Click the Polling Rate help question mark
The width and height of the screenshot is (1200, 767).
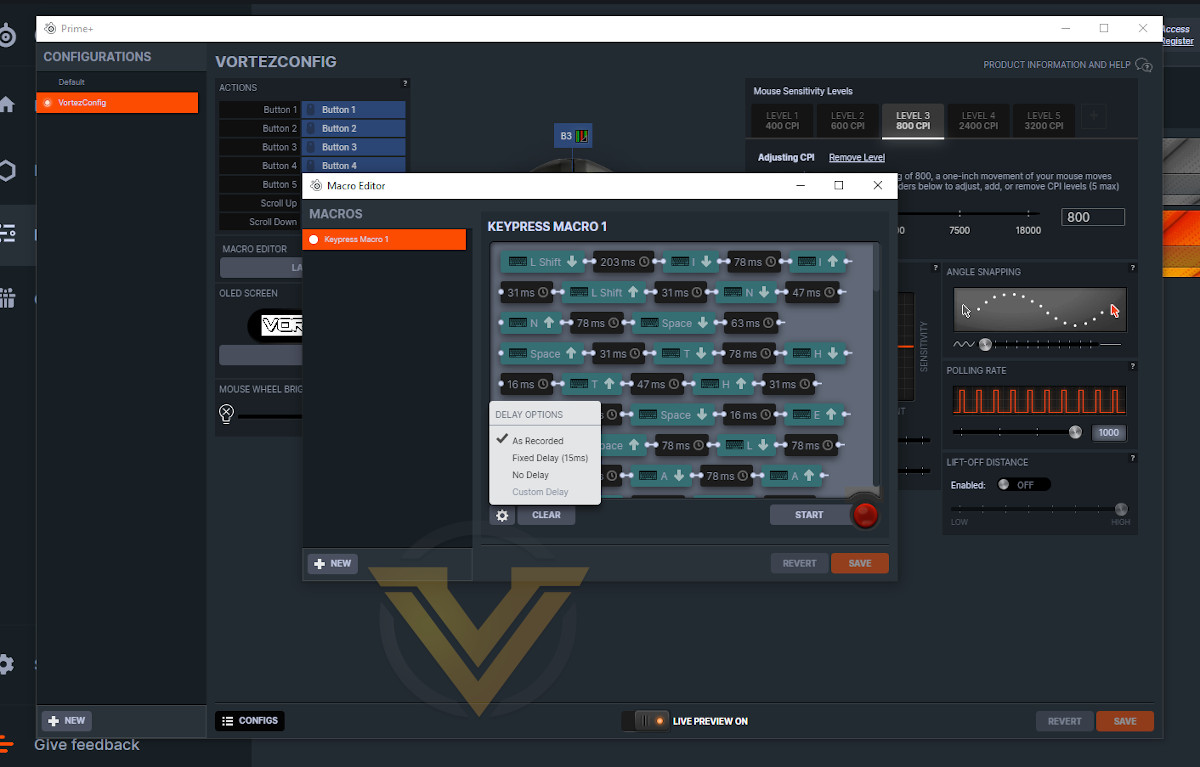[x=1132, y=367]
